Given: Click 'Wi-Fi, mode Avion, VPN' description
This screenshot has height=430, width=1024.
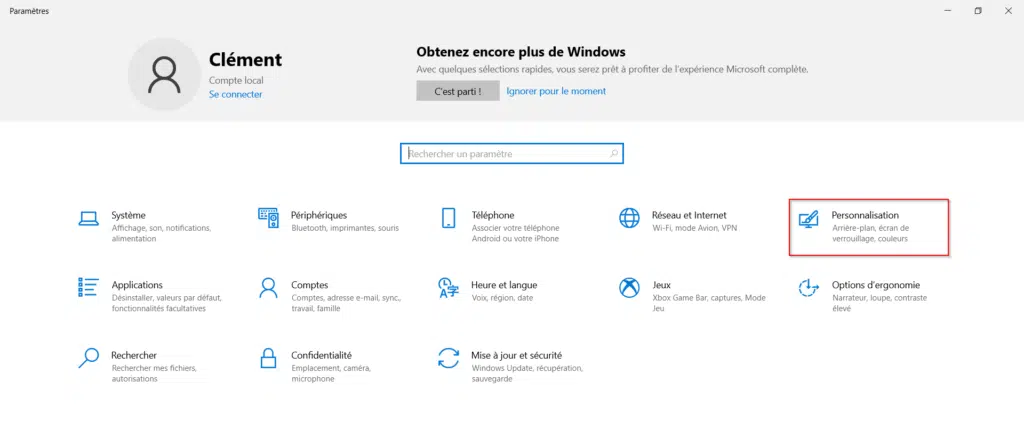Looking at the screenshot, I should [x=693, y=228].
